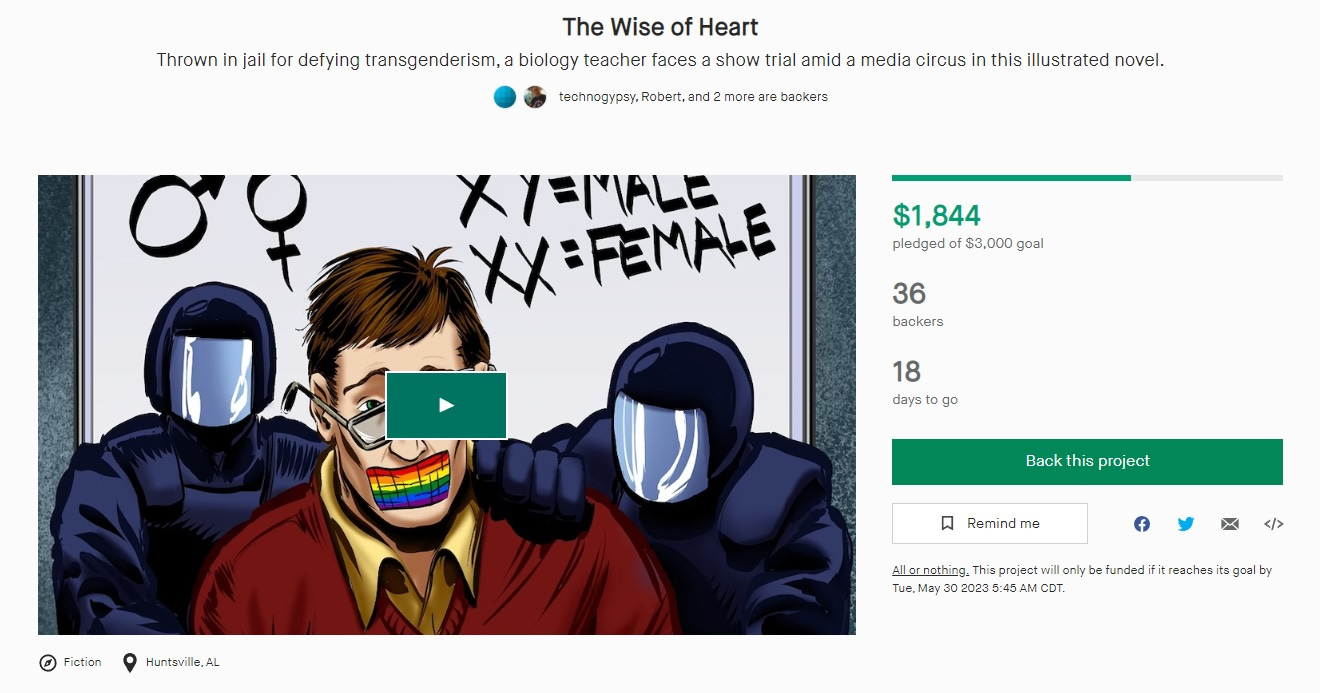1320x693 pixels.
Task: Open the blue backer avatar
Action: [505, 97]
